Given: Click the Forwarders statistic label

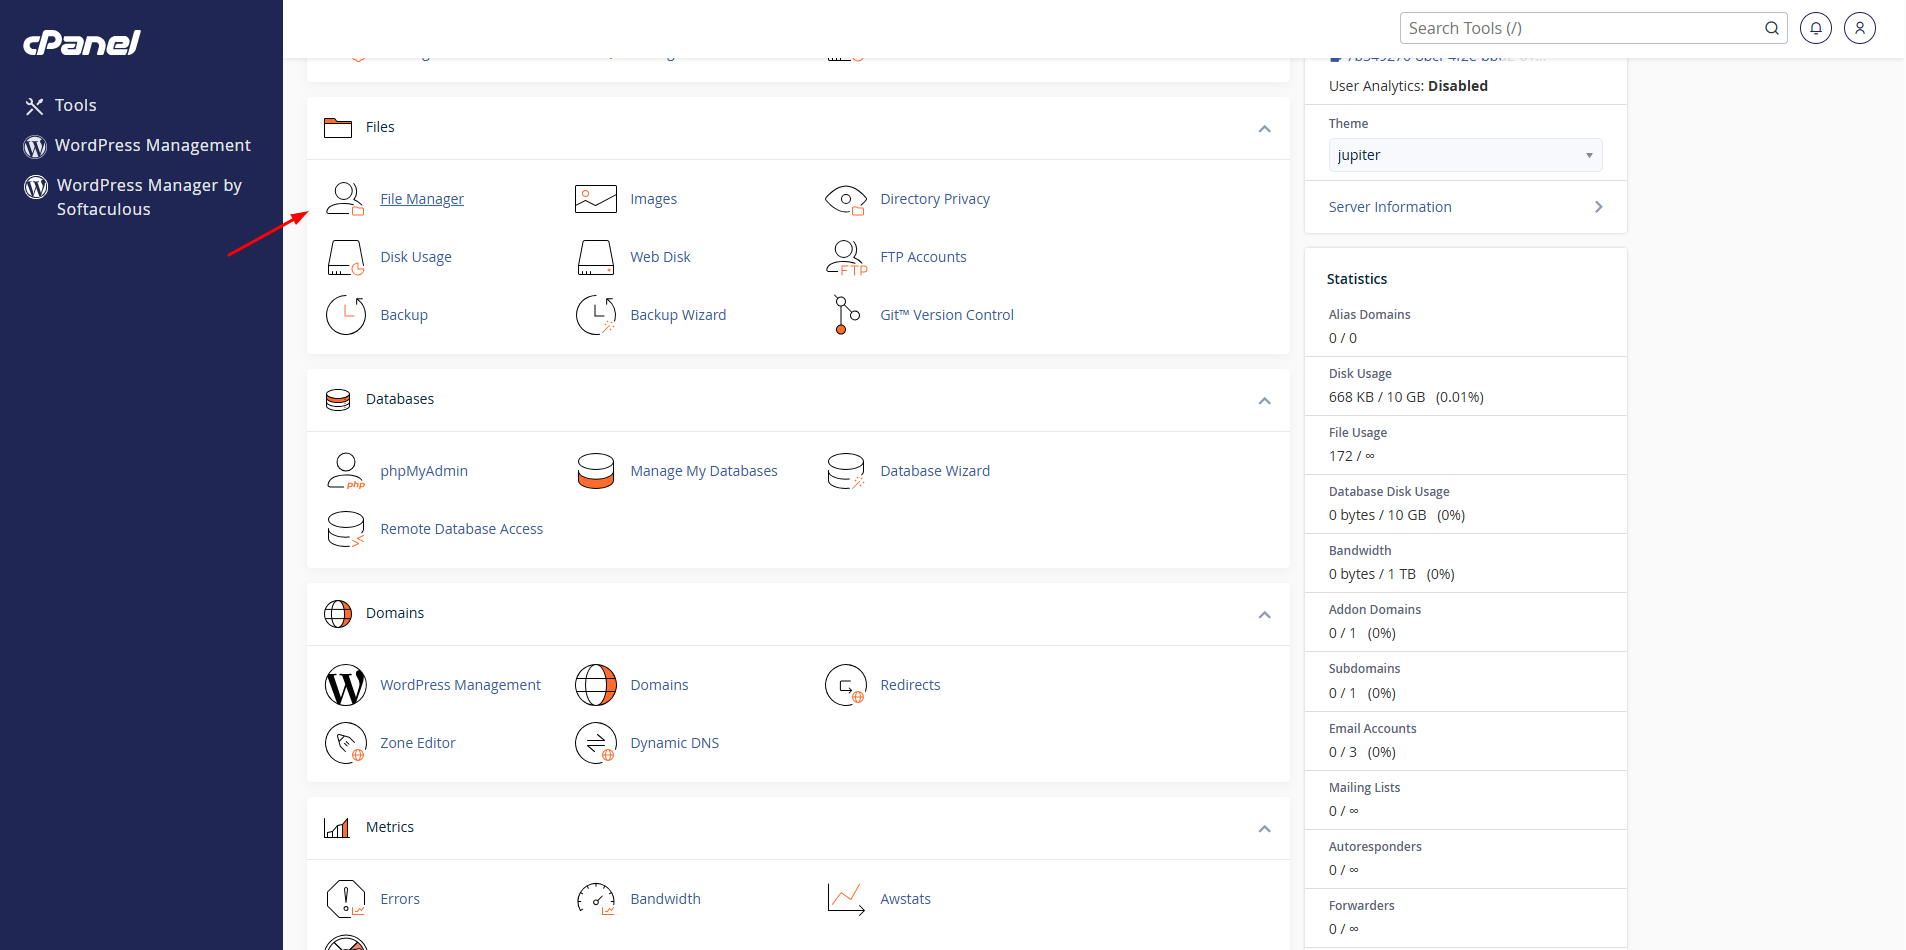Looking at the screenshot, I should pos(1362,905).
